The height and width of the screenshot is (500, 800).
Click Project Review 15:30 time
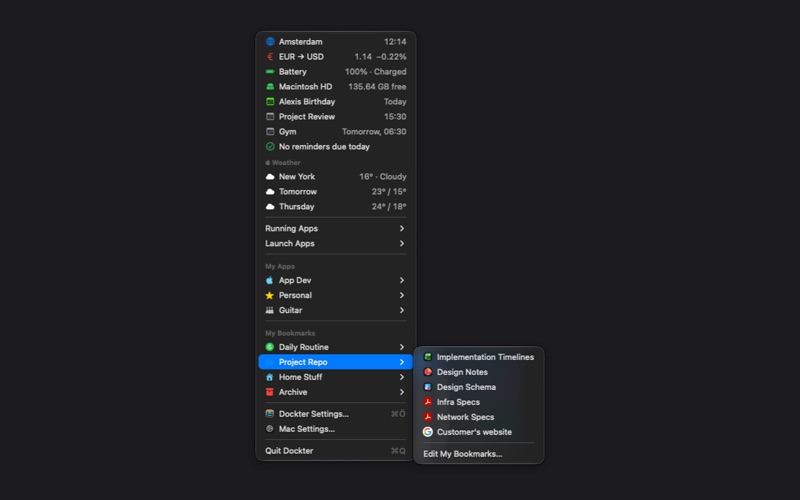(x=395, y=116)
